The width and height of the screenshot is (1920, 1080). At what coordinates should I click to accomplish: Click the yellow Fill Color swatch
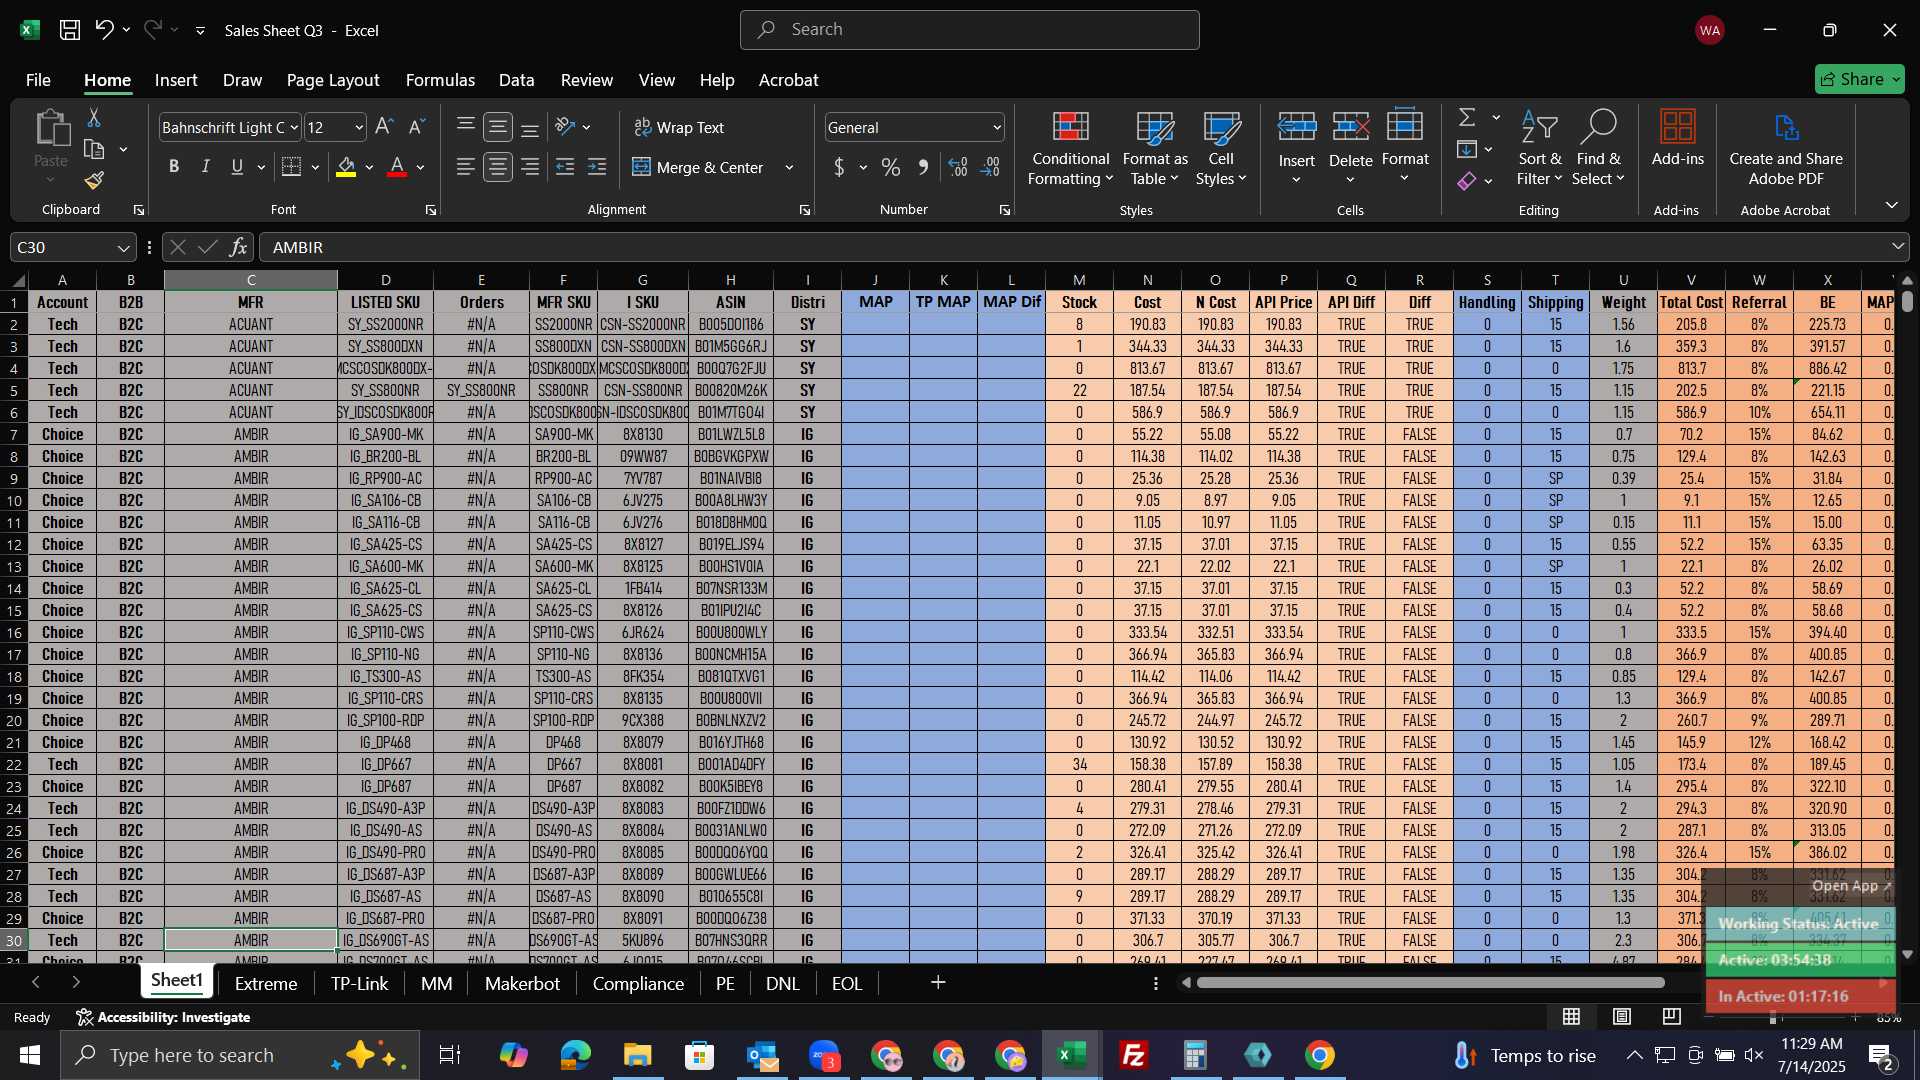click(x=346, y=168)
